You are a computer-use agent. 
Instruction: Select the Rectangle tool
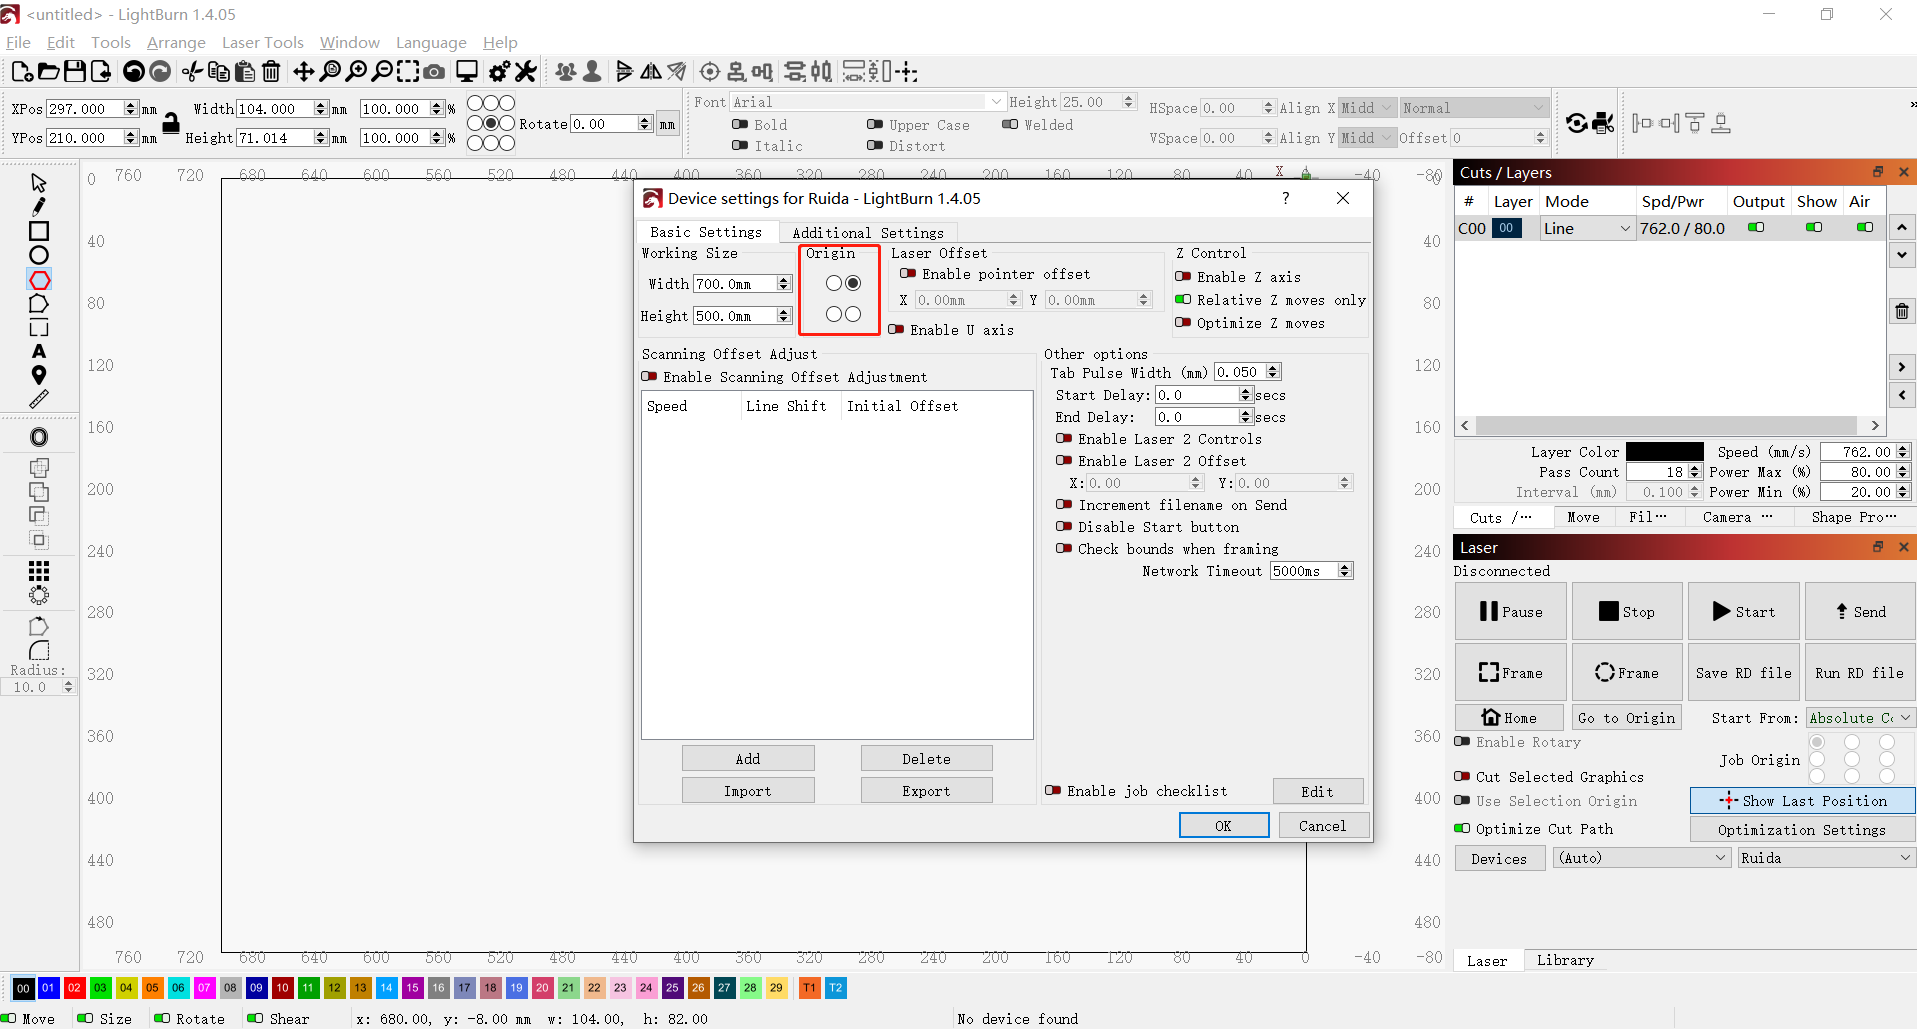[39, 231]
